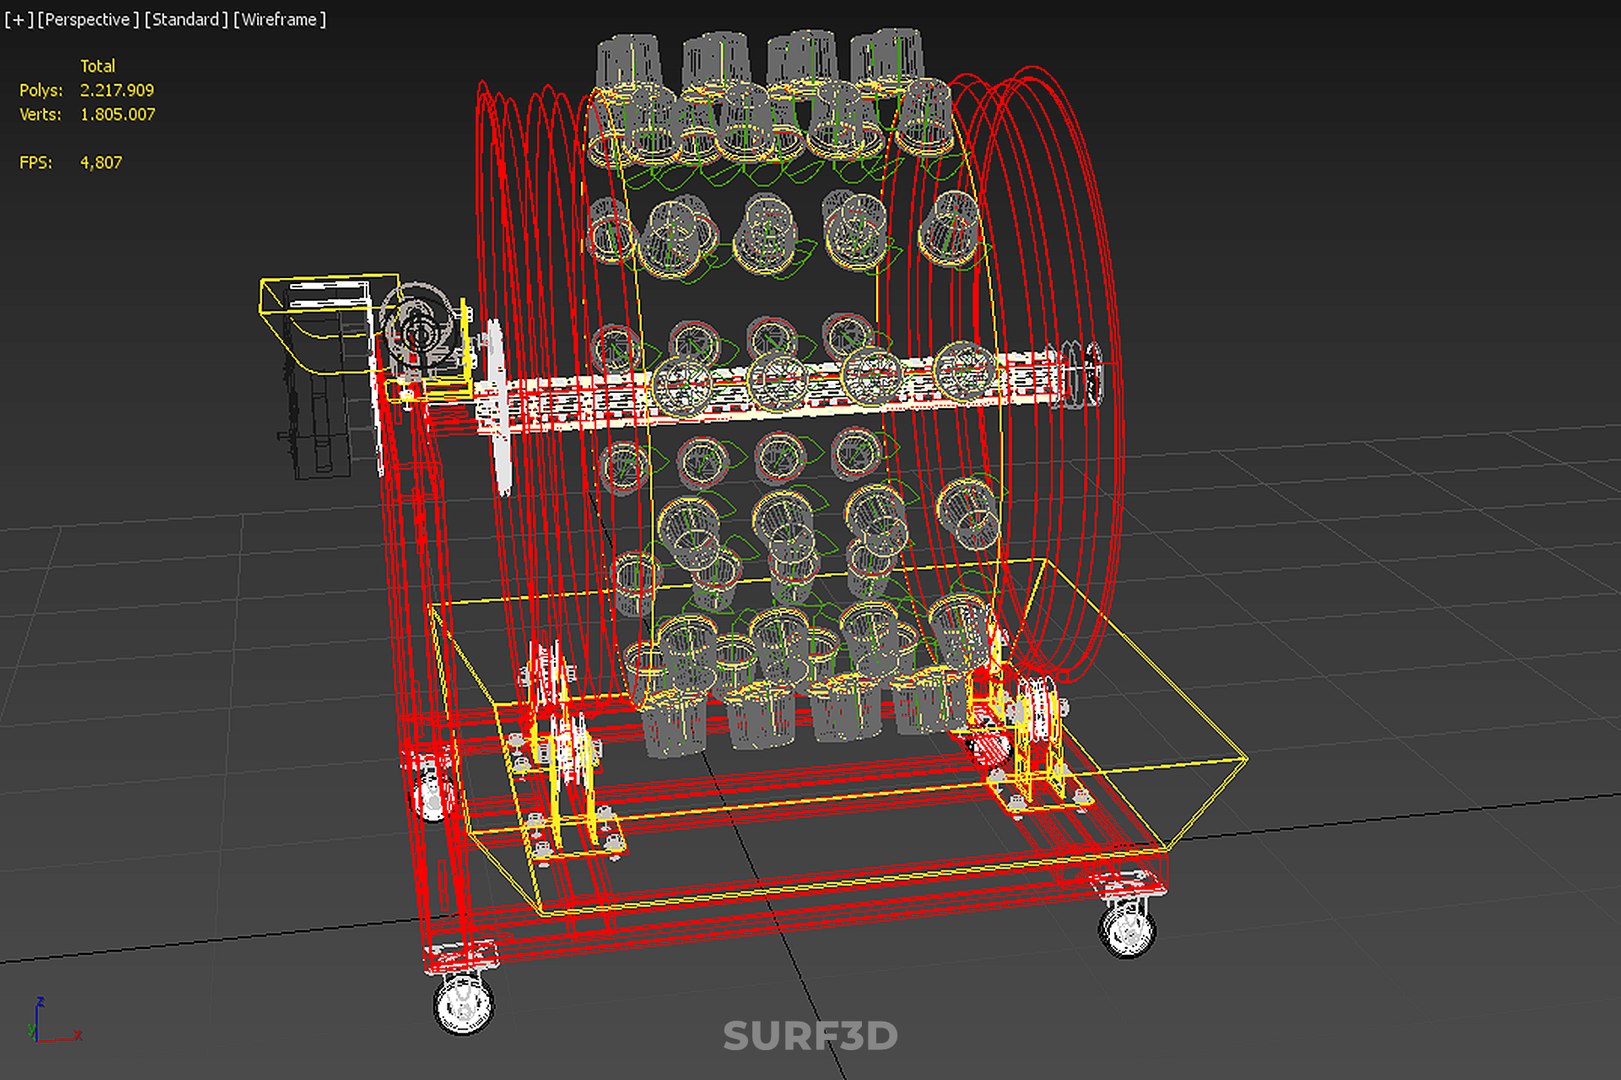This screenshot has width=1621, height=1080.
Task: Select the FPS value 4,807
Action: click(101, 162)
